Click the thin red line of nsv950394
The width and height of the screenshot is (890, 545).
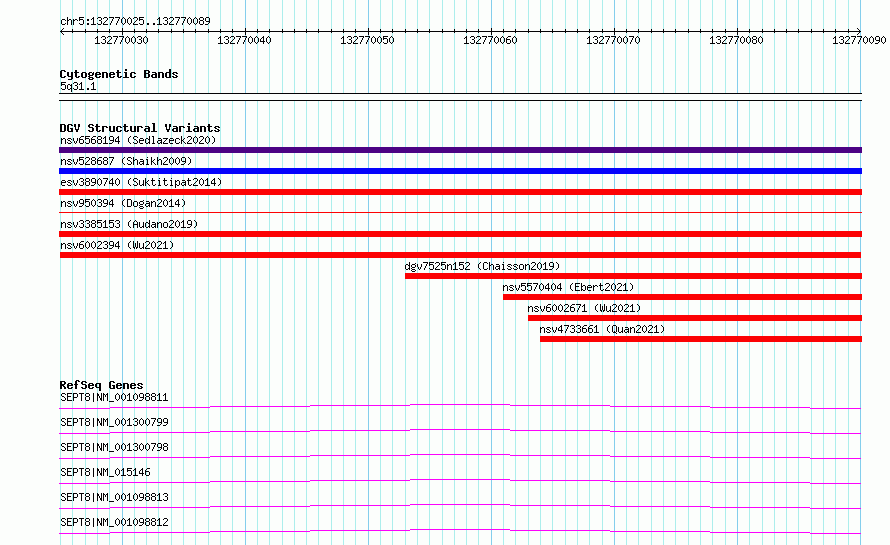click(x=460, y=212)
